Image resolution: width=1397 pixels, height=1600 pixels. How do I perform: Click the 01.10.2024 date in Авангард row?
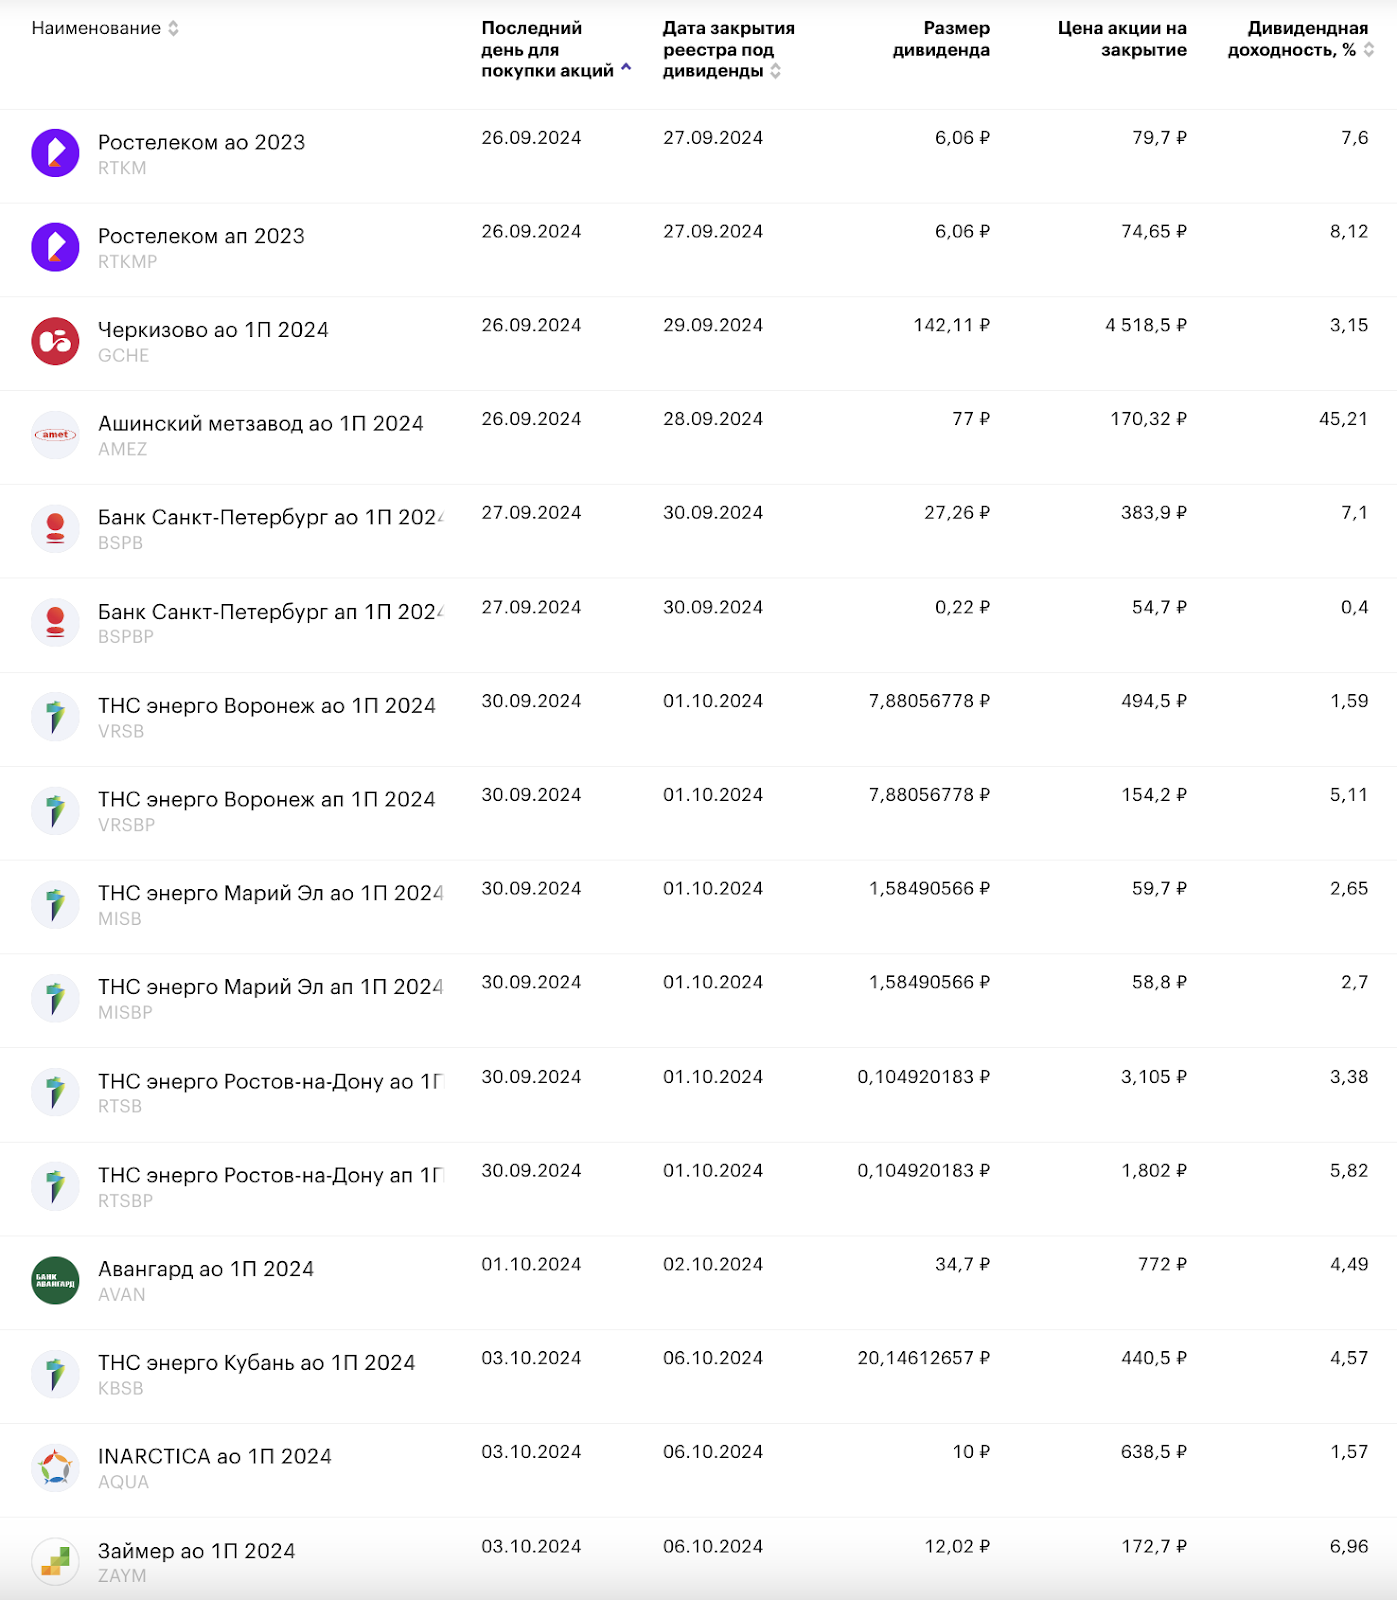(531, 1264)
